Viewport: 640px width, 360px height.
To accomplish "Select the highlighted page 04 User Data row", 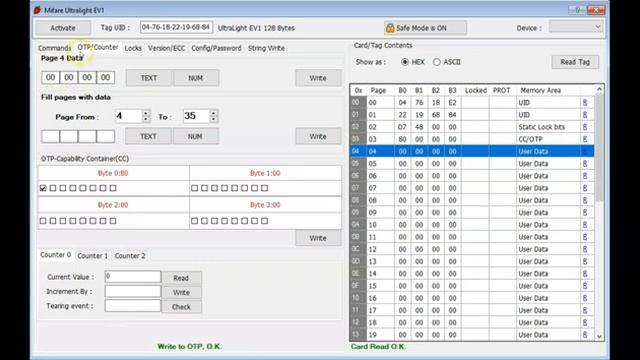I will coord(472,151).
